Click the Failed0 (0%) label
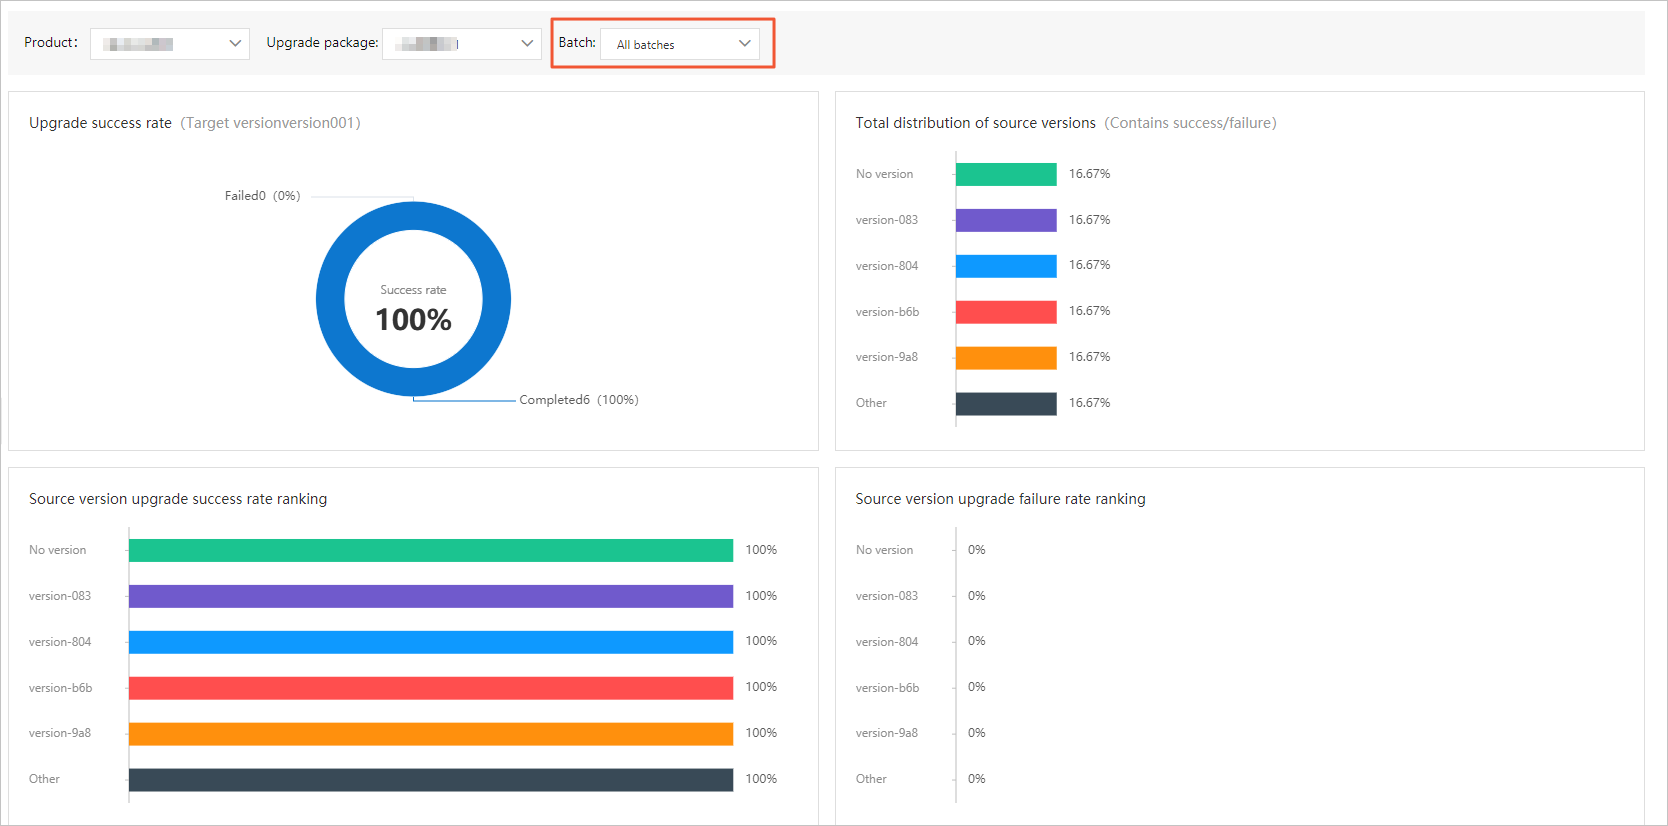The image size is (1668, 826). (262, 196)
